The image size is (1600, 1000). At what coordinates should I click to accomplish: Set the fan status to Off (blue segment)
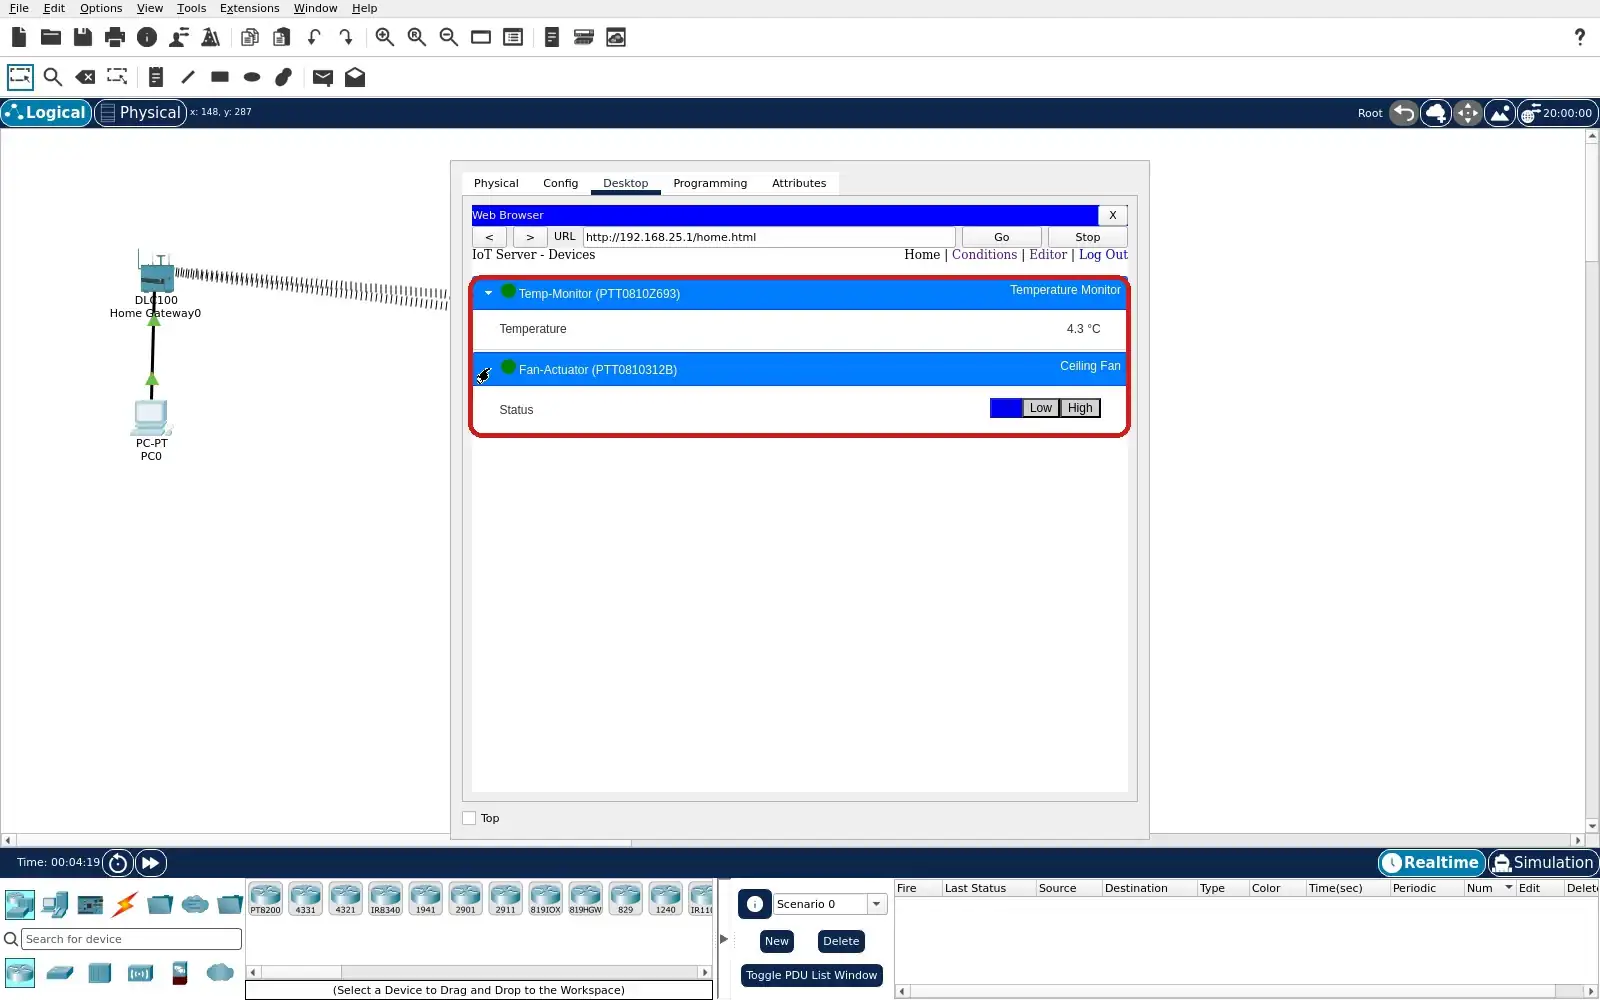[x=1006, y=408]
